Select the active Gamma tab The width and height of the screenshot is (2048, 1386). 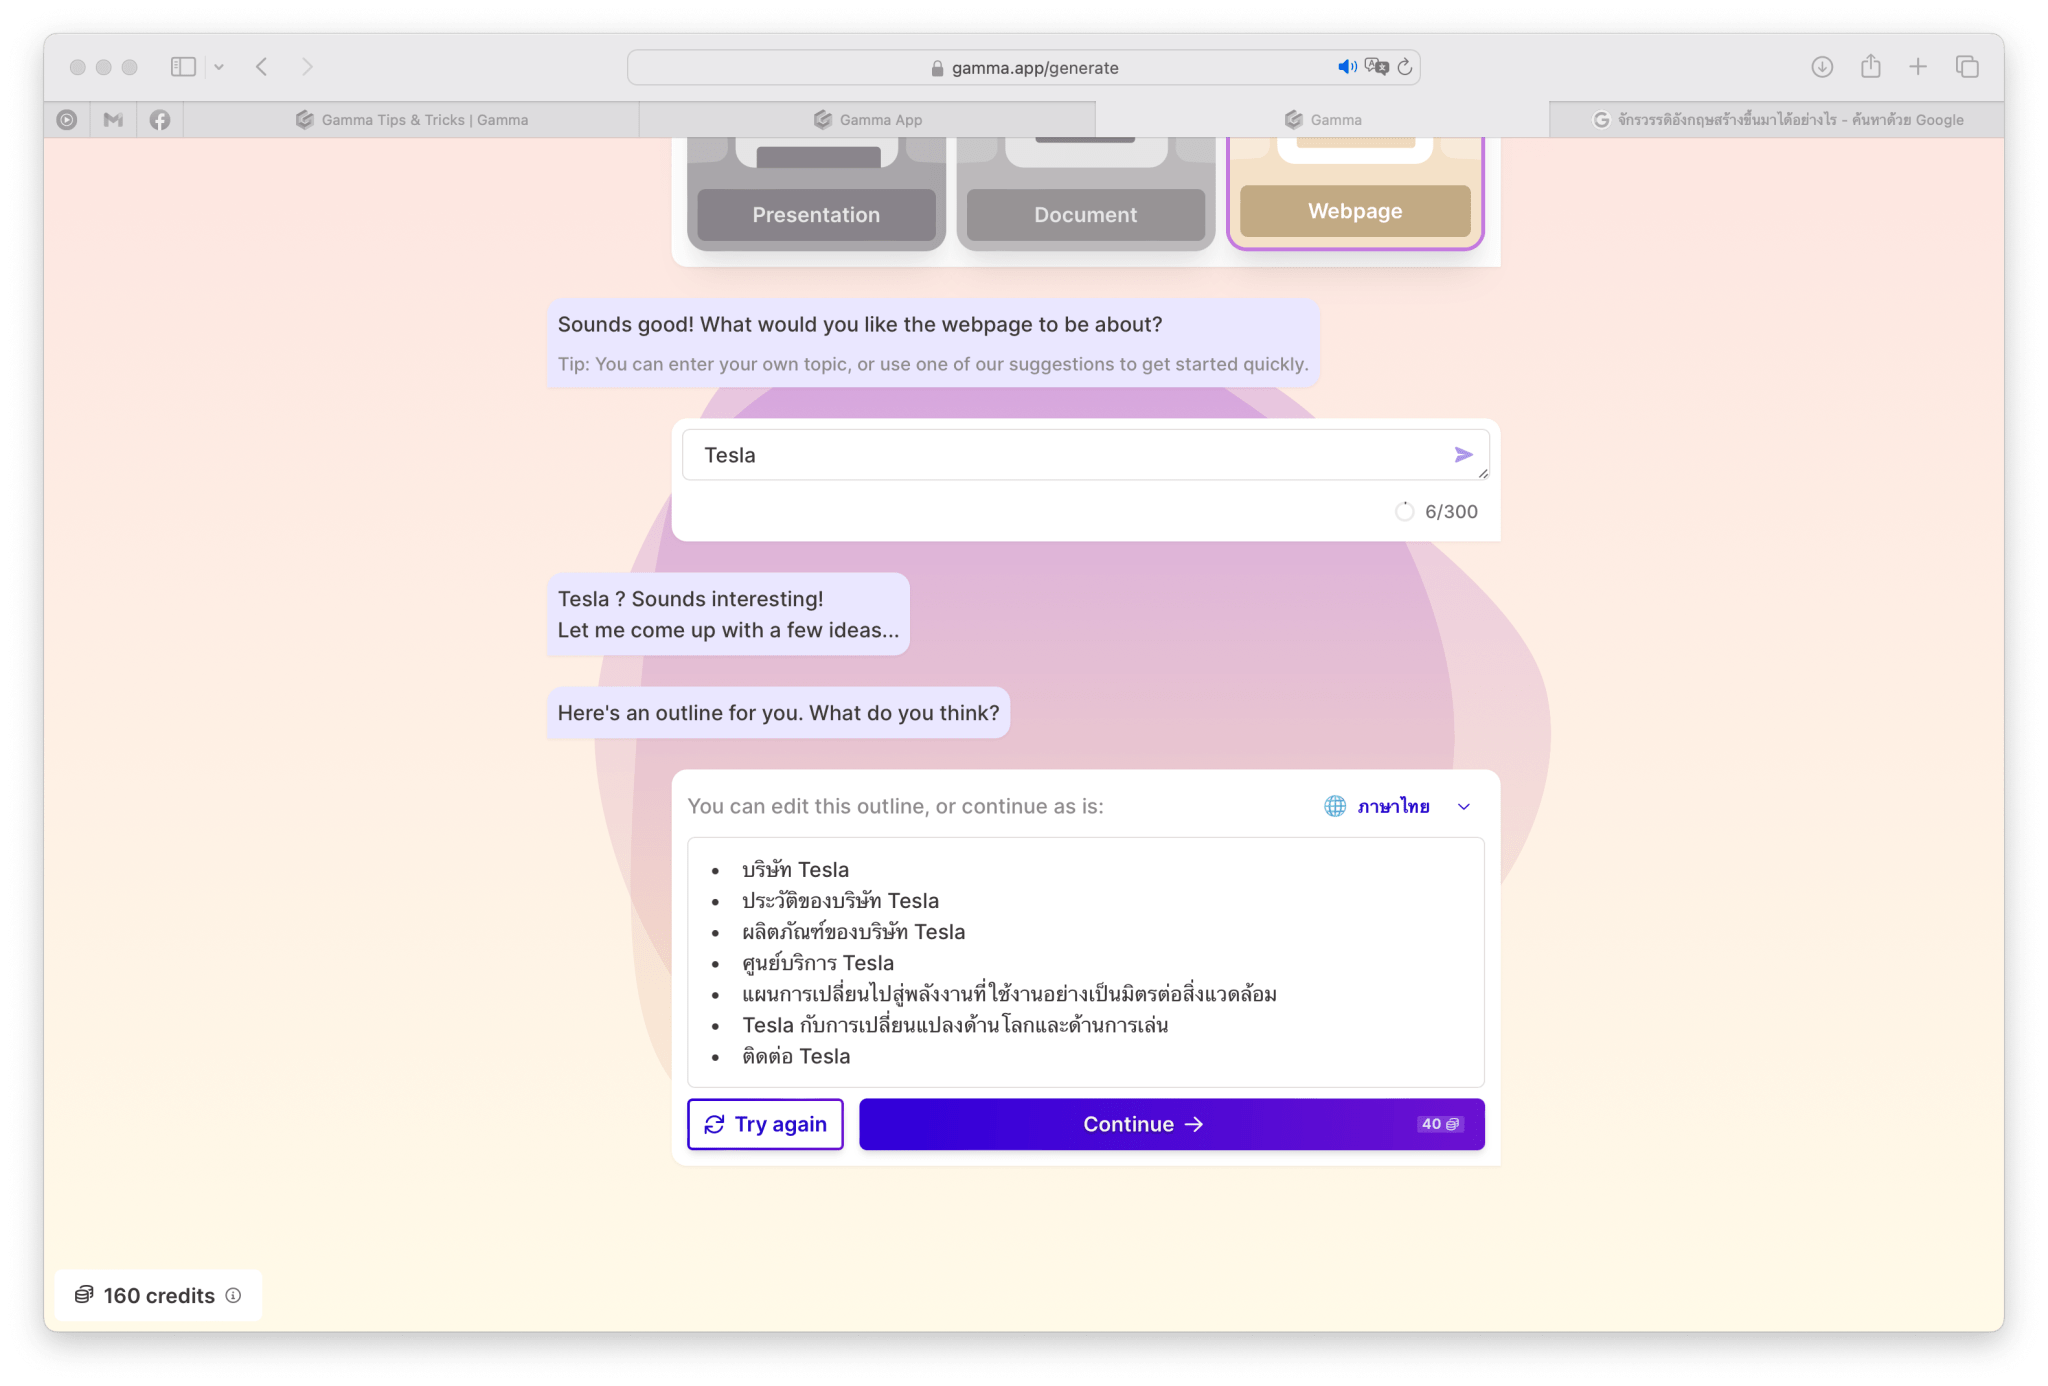click(1323, 120)
